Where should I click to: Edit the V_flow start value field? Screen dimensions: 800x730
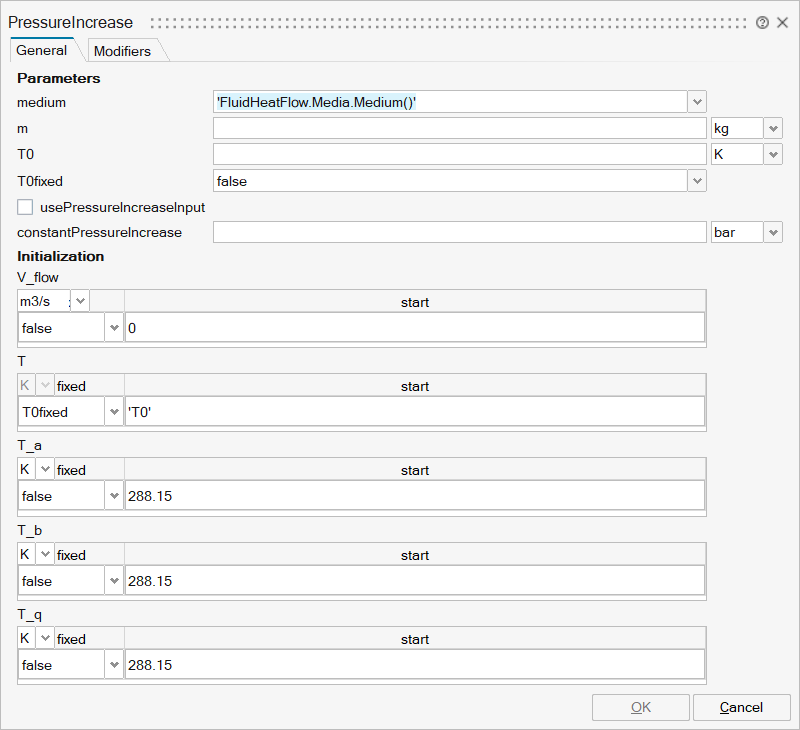click(x=414, y=328)
